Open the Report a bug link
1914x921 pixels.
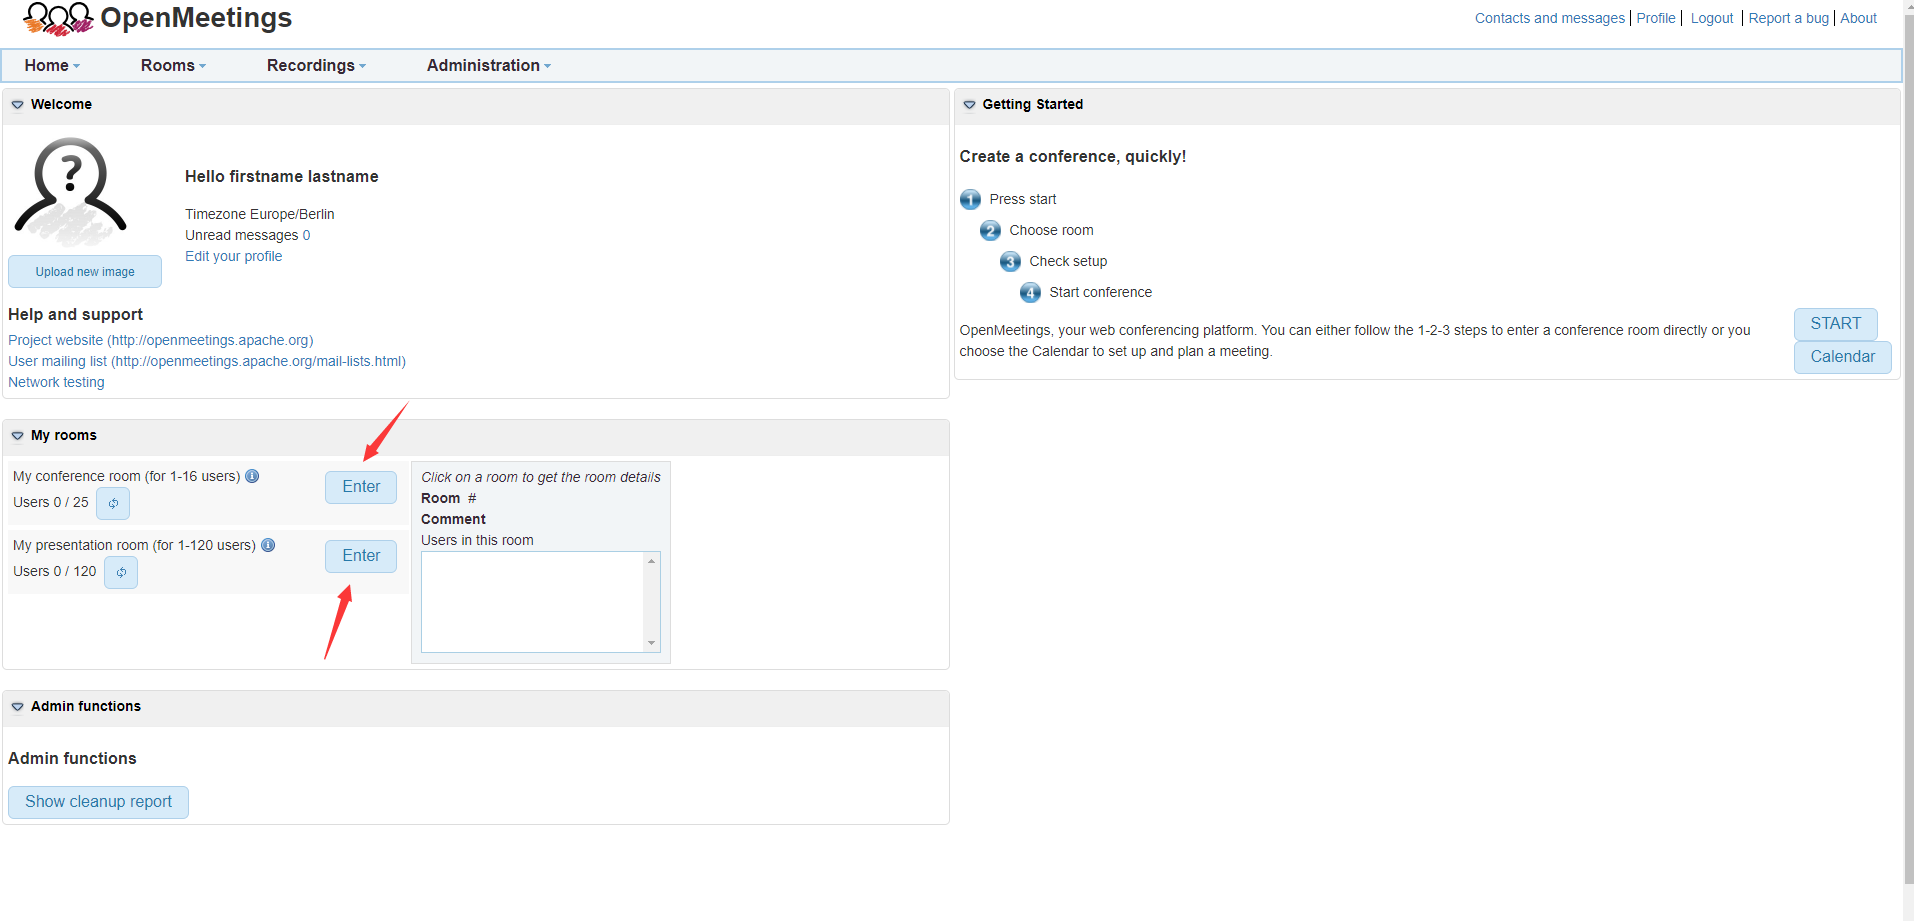pos(1789,18)
